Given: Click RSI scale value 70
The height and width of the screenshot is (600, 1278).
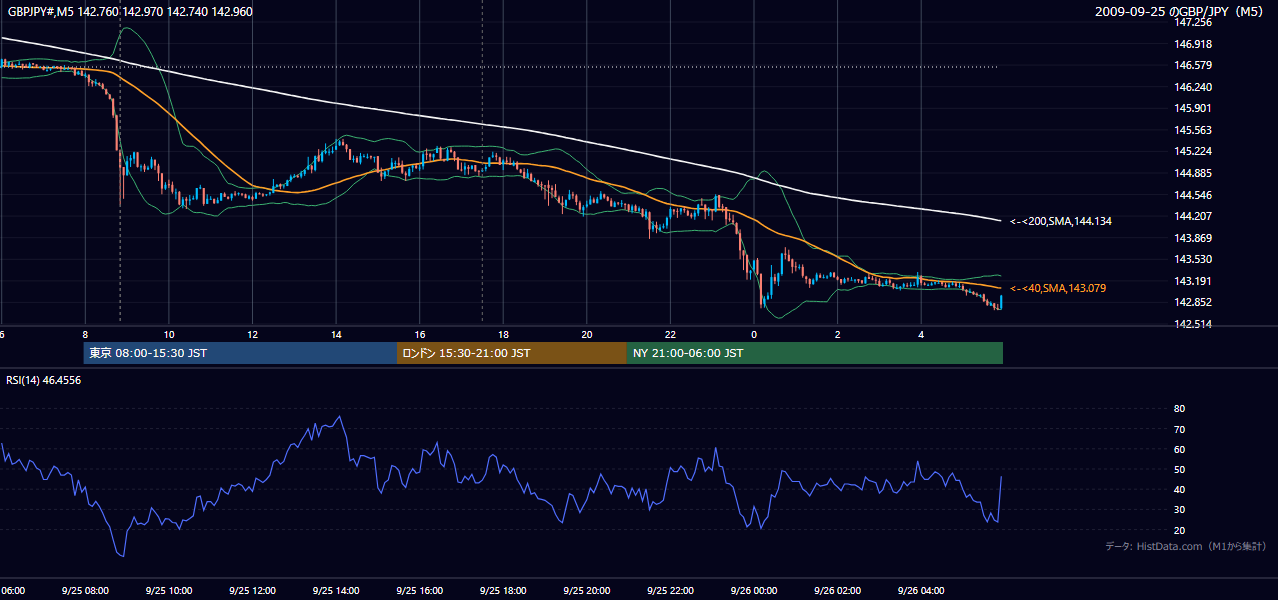Looking at the screenshot, I should (x=1179, y=429).
